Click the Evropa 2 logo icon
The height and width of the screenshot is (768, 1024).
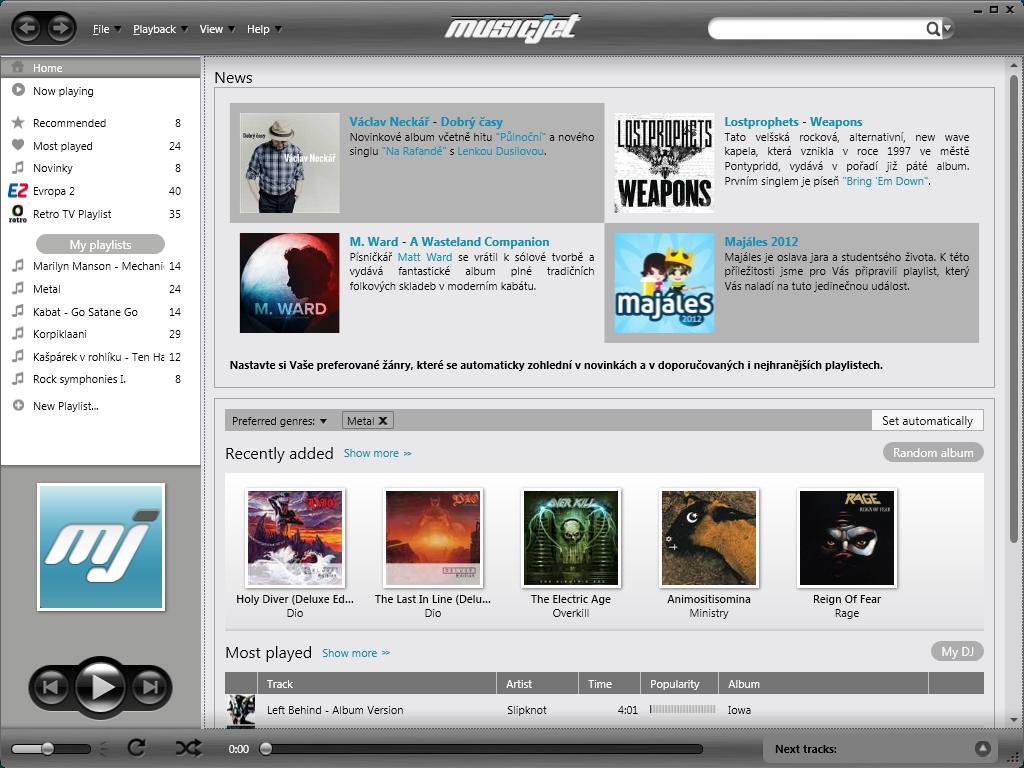[x=18, y=191]
